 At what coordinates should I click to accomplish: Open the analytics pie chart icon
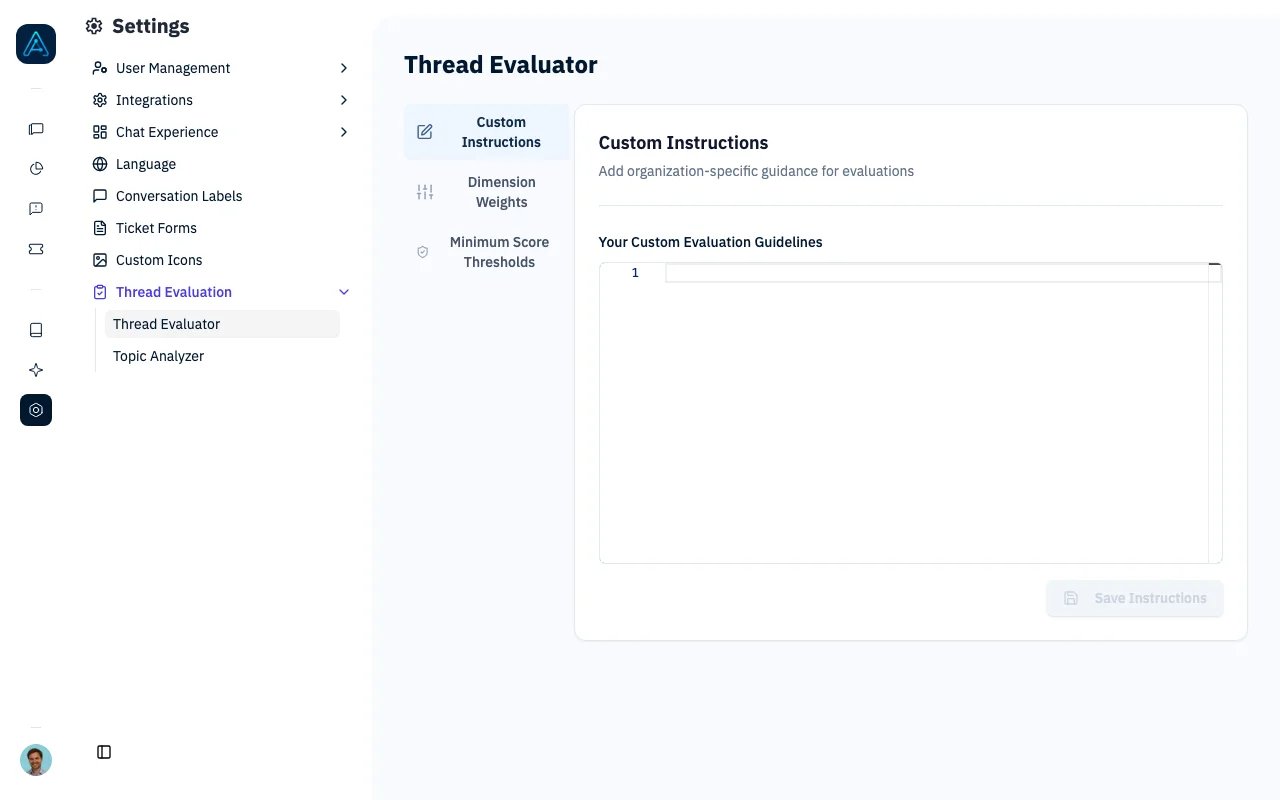coord(36,169)
